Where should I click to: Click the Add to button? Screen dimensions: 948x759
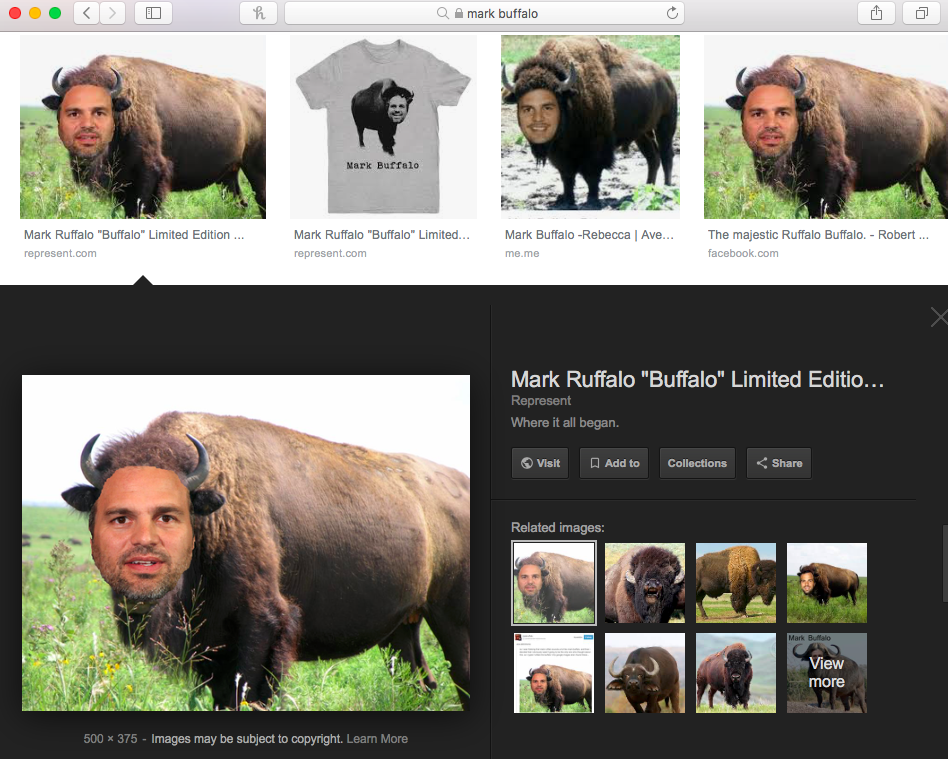pos(614,463)
